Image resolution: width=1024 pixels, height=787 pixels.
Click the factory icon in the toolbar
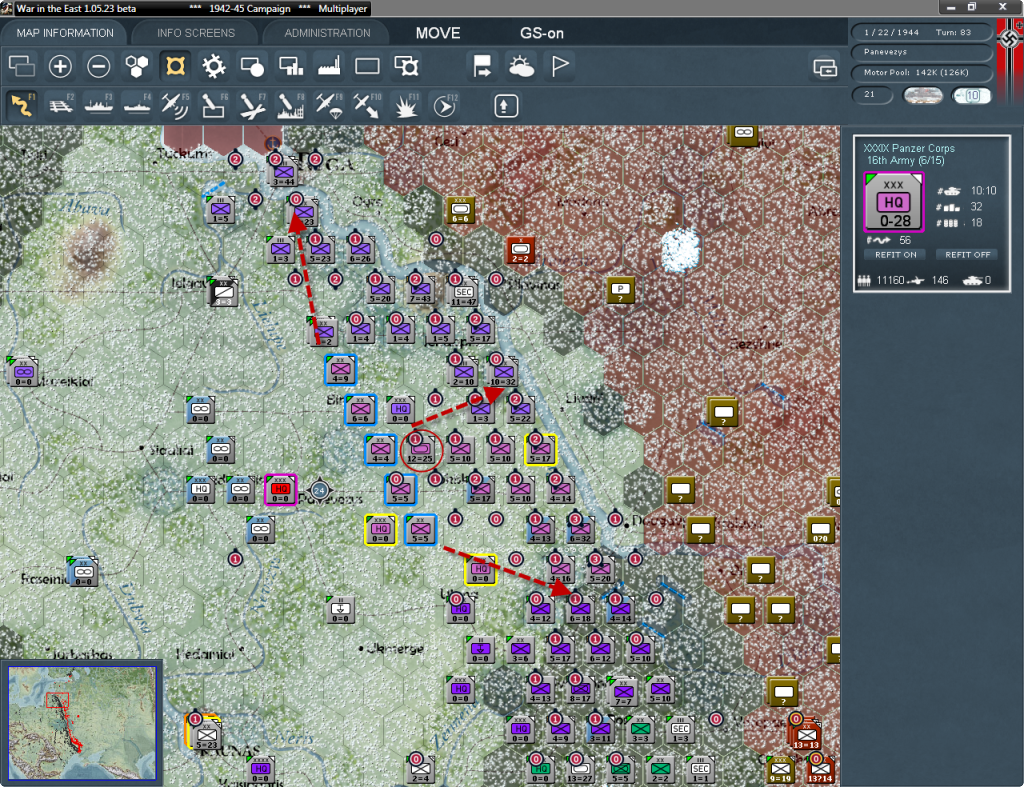coord(329,66)
